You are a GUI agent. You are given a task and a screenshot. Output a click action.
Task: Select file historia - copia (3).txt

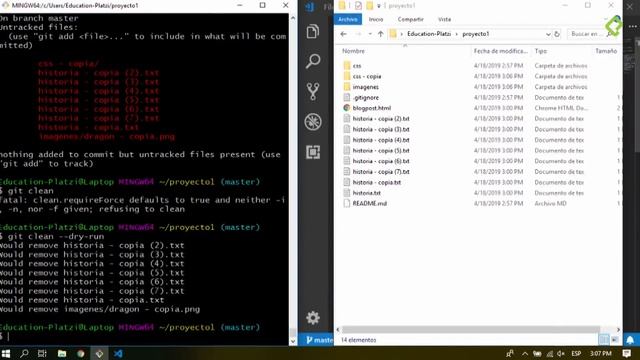(x=381, y=129)
